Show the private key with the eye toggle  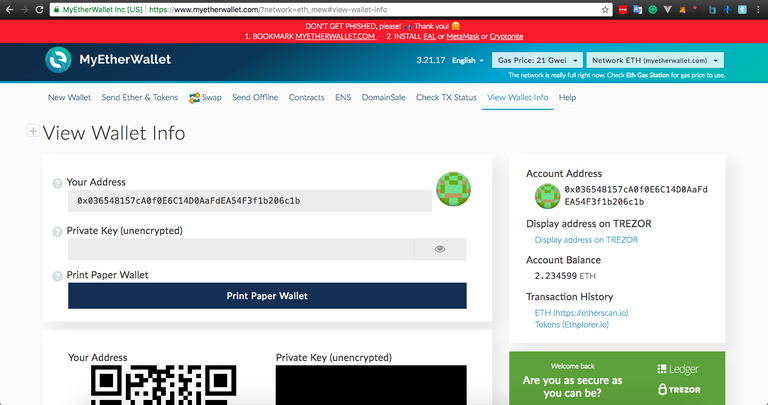coord(440,249)
